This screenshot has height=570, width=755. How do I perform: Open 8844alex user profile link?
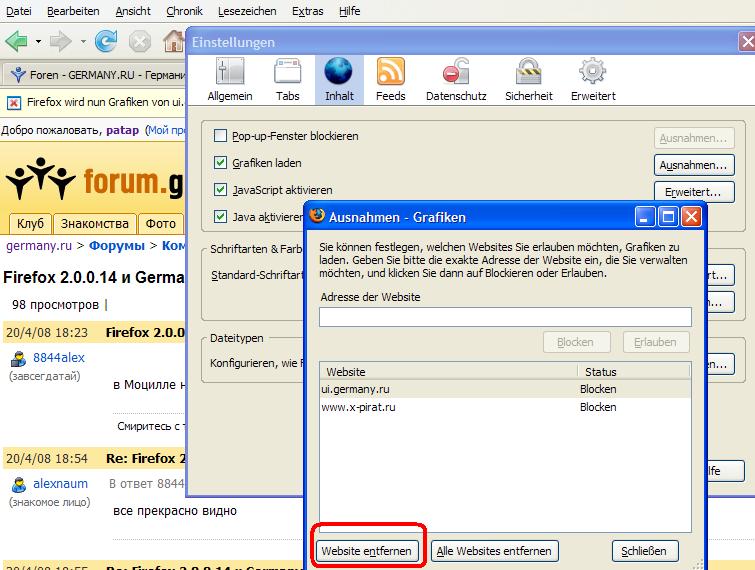(59, 358)
